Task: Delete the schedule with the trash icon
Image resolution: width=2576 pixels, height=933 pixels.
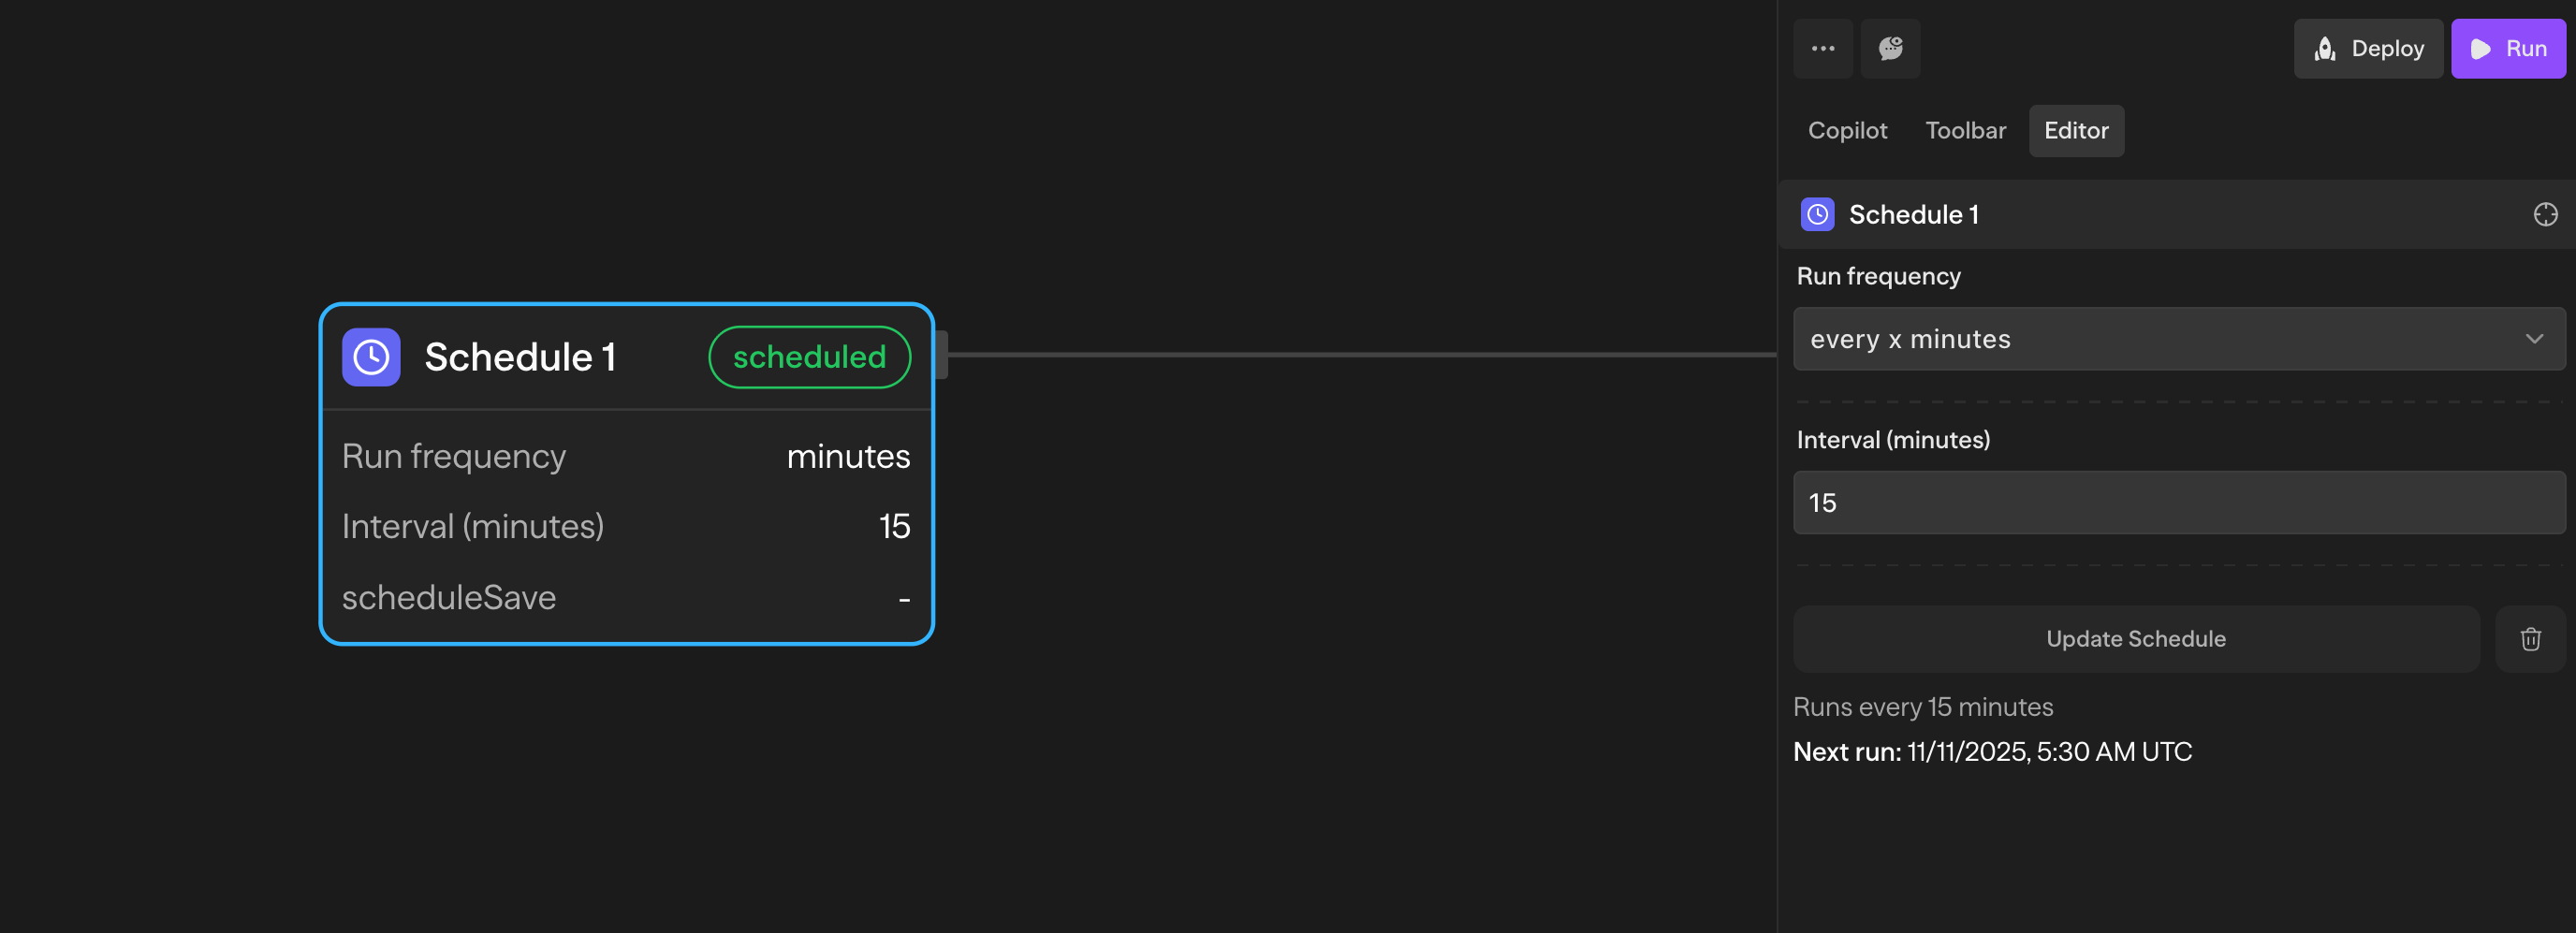Action: [2530, 639]
